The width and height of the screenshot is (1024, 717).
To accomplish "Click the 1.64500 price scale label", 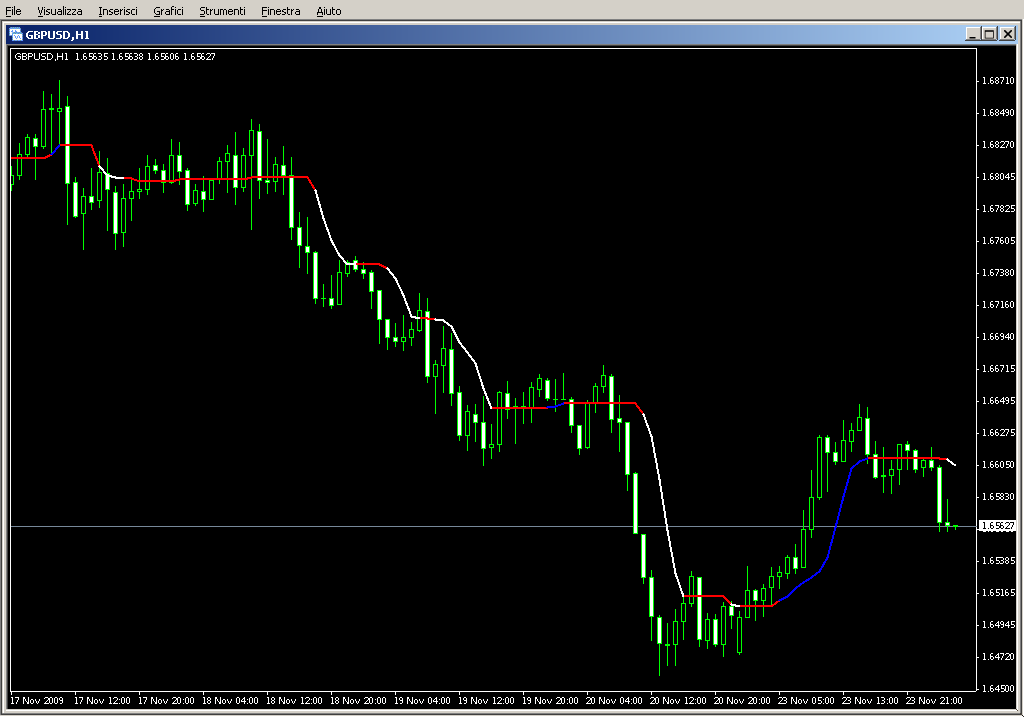I will coord(999,689).
